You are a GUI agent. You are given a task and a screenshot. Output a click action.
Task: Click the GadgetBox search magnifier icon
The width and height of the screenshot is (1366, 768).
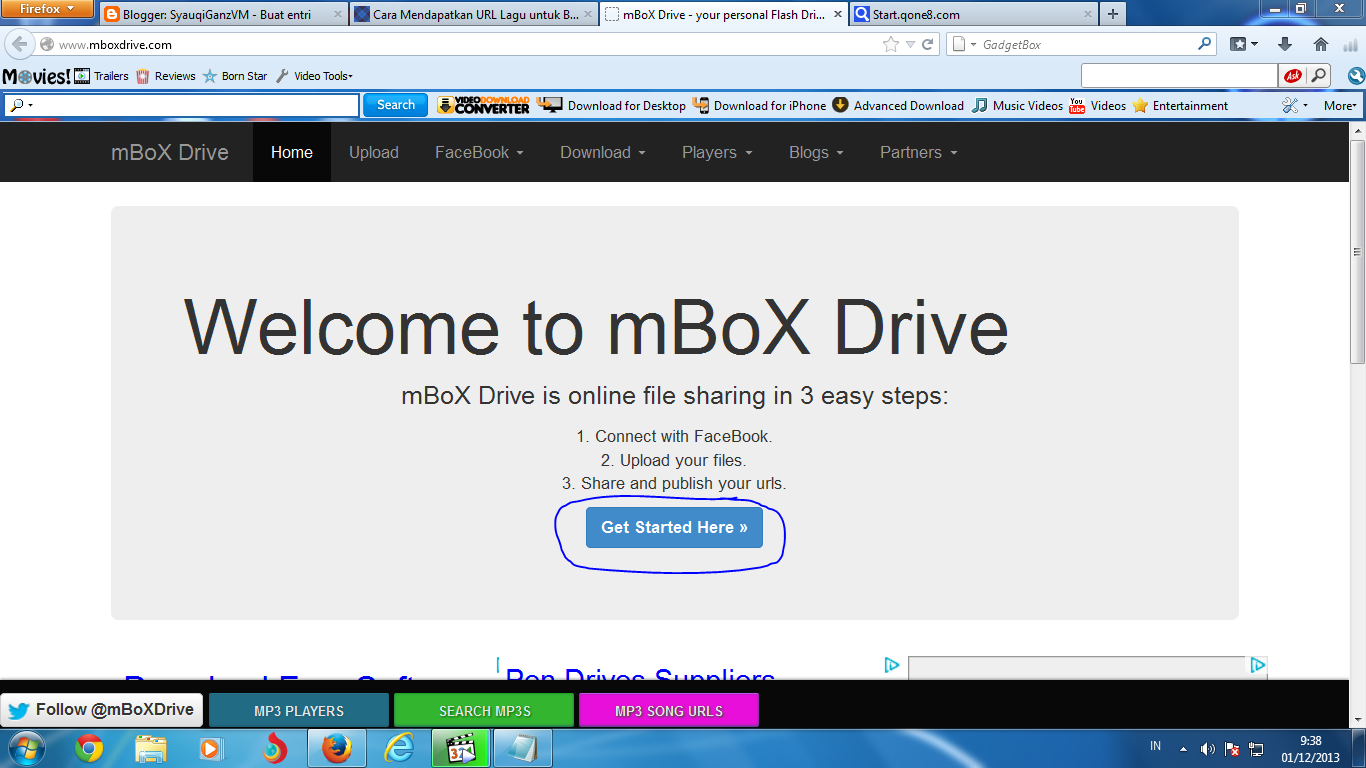point(1204,44)
